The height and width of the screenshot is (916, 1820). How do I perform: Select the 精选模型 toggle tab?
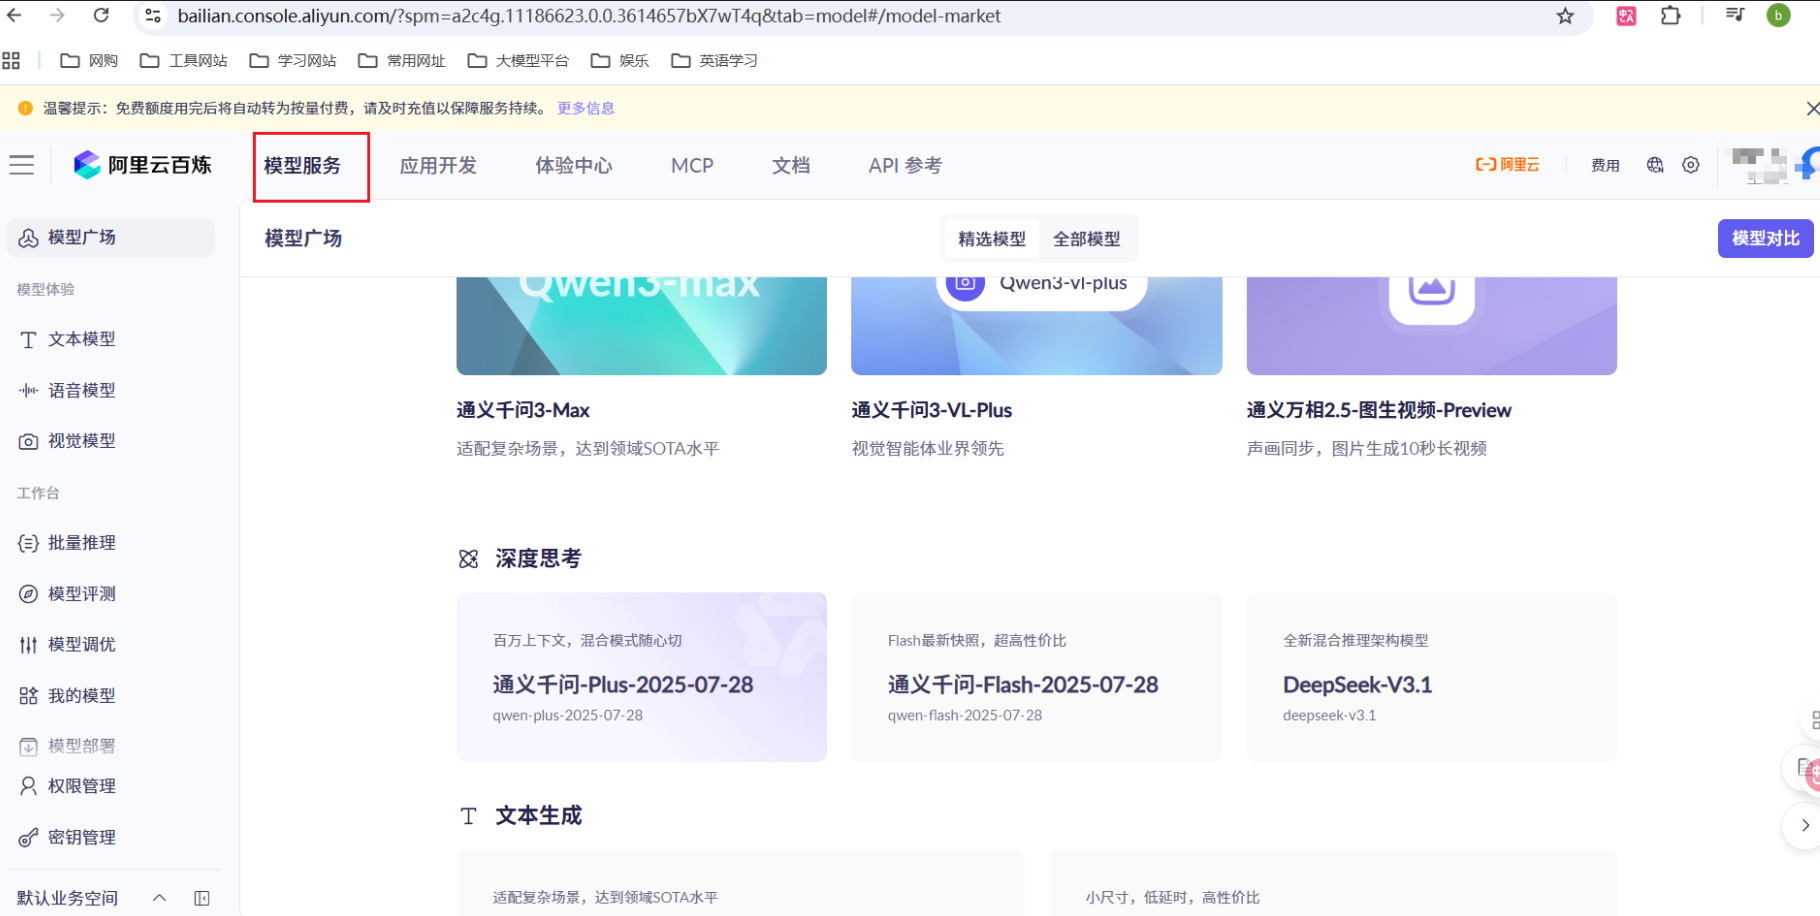[992, 239]
